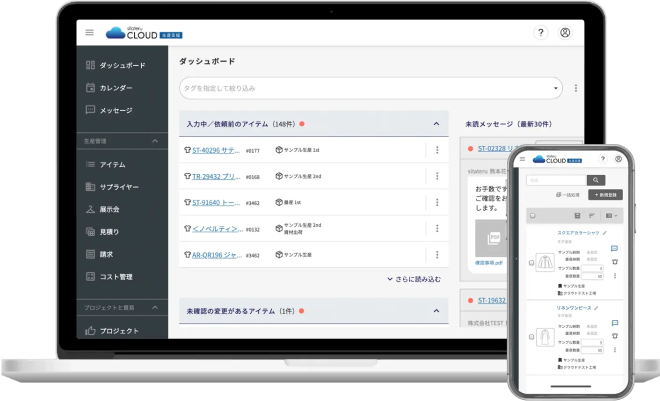
Task: Click the search field on the phone
Action: [x=556, y=180]
